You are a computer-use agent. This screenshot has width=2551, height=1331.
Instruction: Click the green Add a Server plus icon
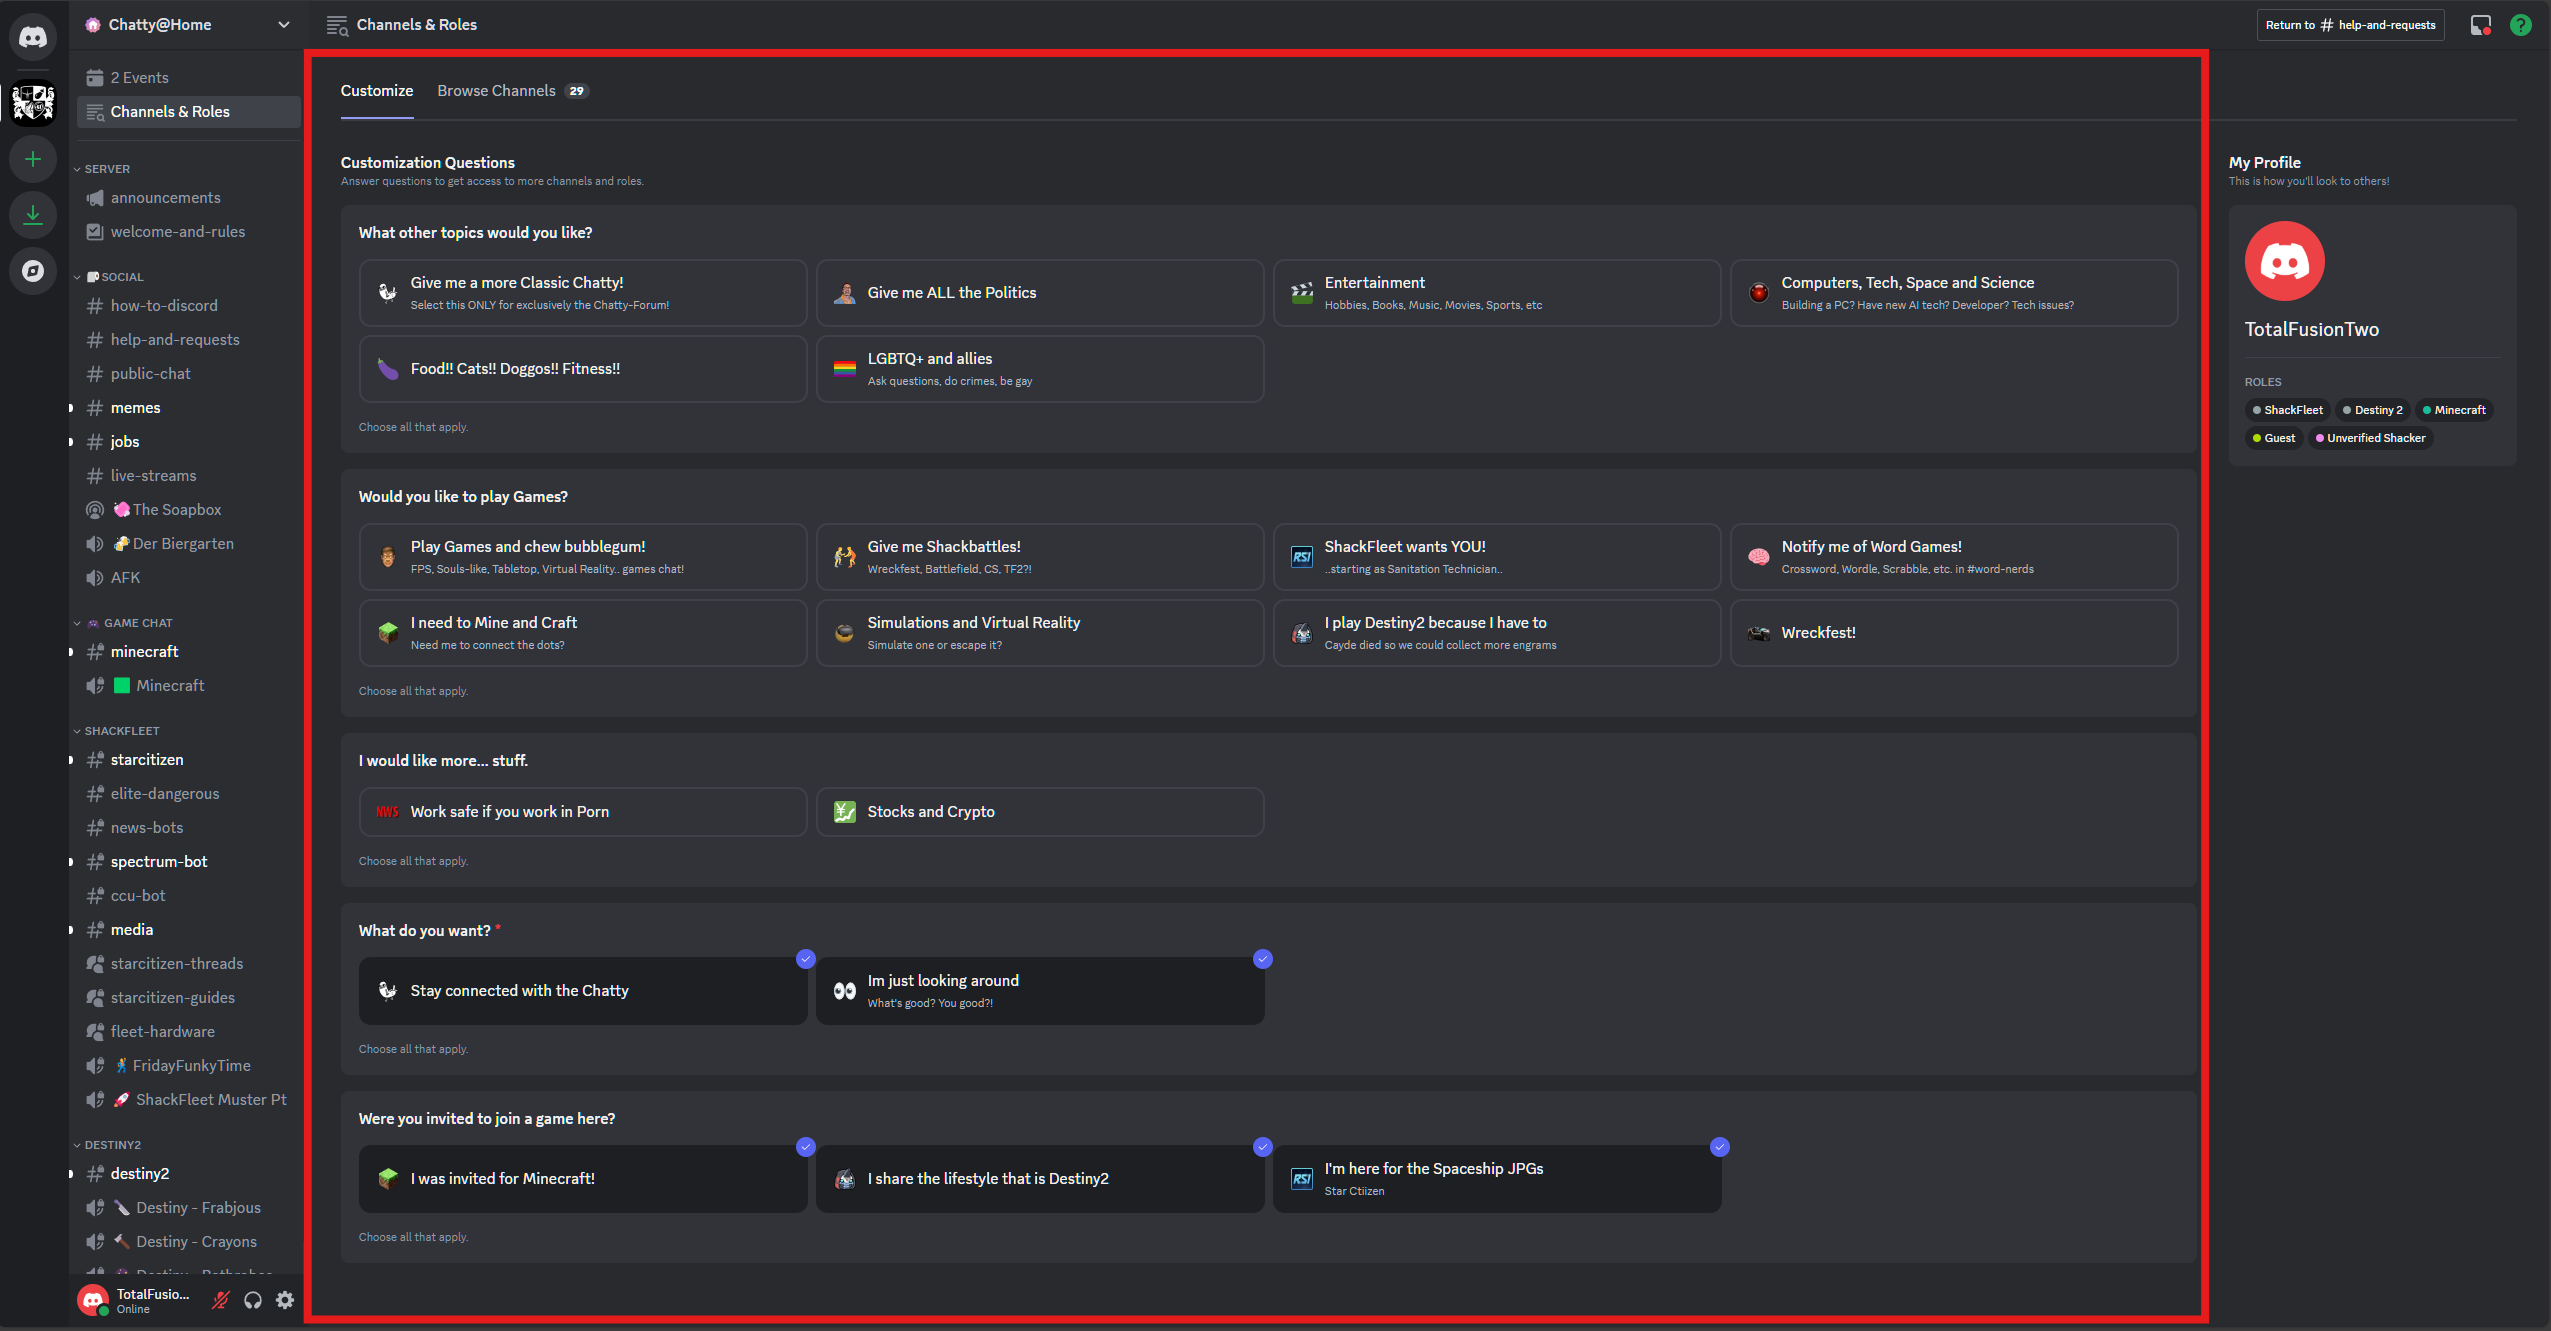tap(33, 158)
